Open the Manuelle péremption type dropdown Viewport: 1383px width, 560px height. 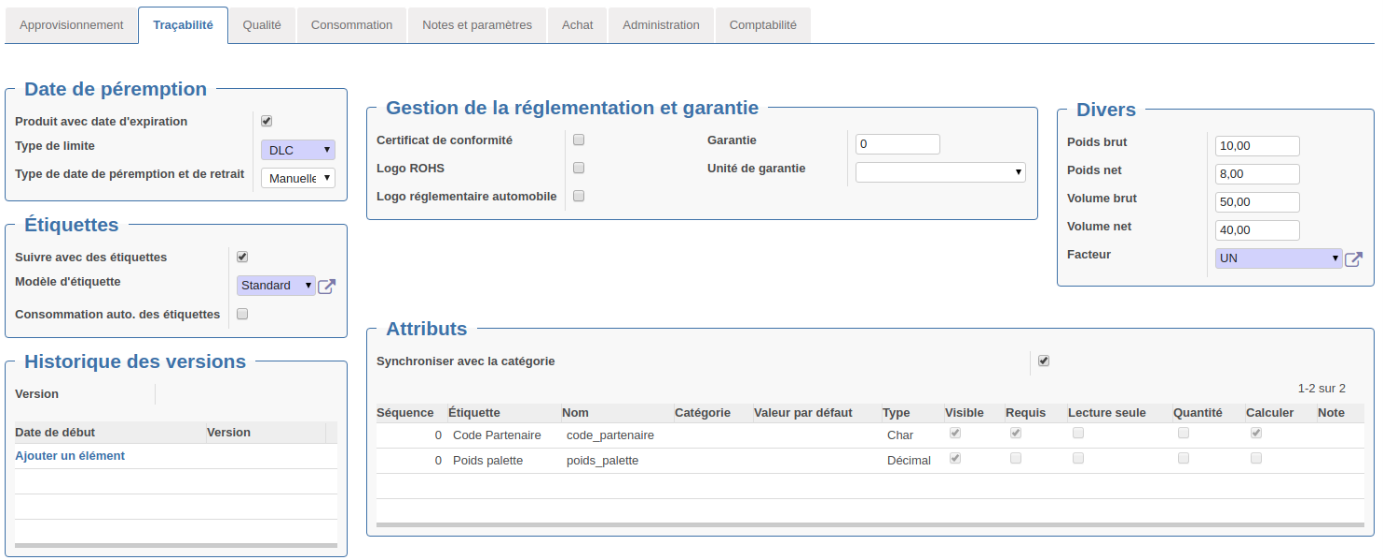pos(298,178)
